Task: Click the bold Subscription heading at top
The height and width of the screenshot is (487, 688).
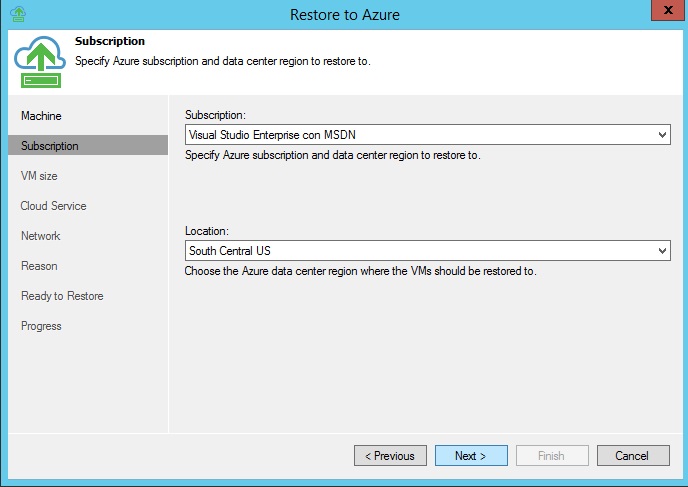Action: click(x=110, y=41)
